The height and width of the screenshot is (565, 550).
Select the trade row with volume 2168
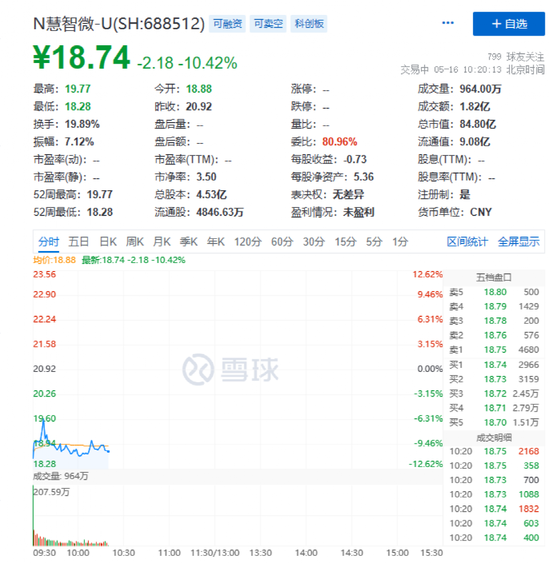tap(494, 451)
